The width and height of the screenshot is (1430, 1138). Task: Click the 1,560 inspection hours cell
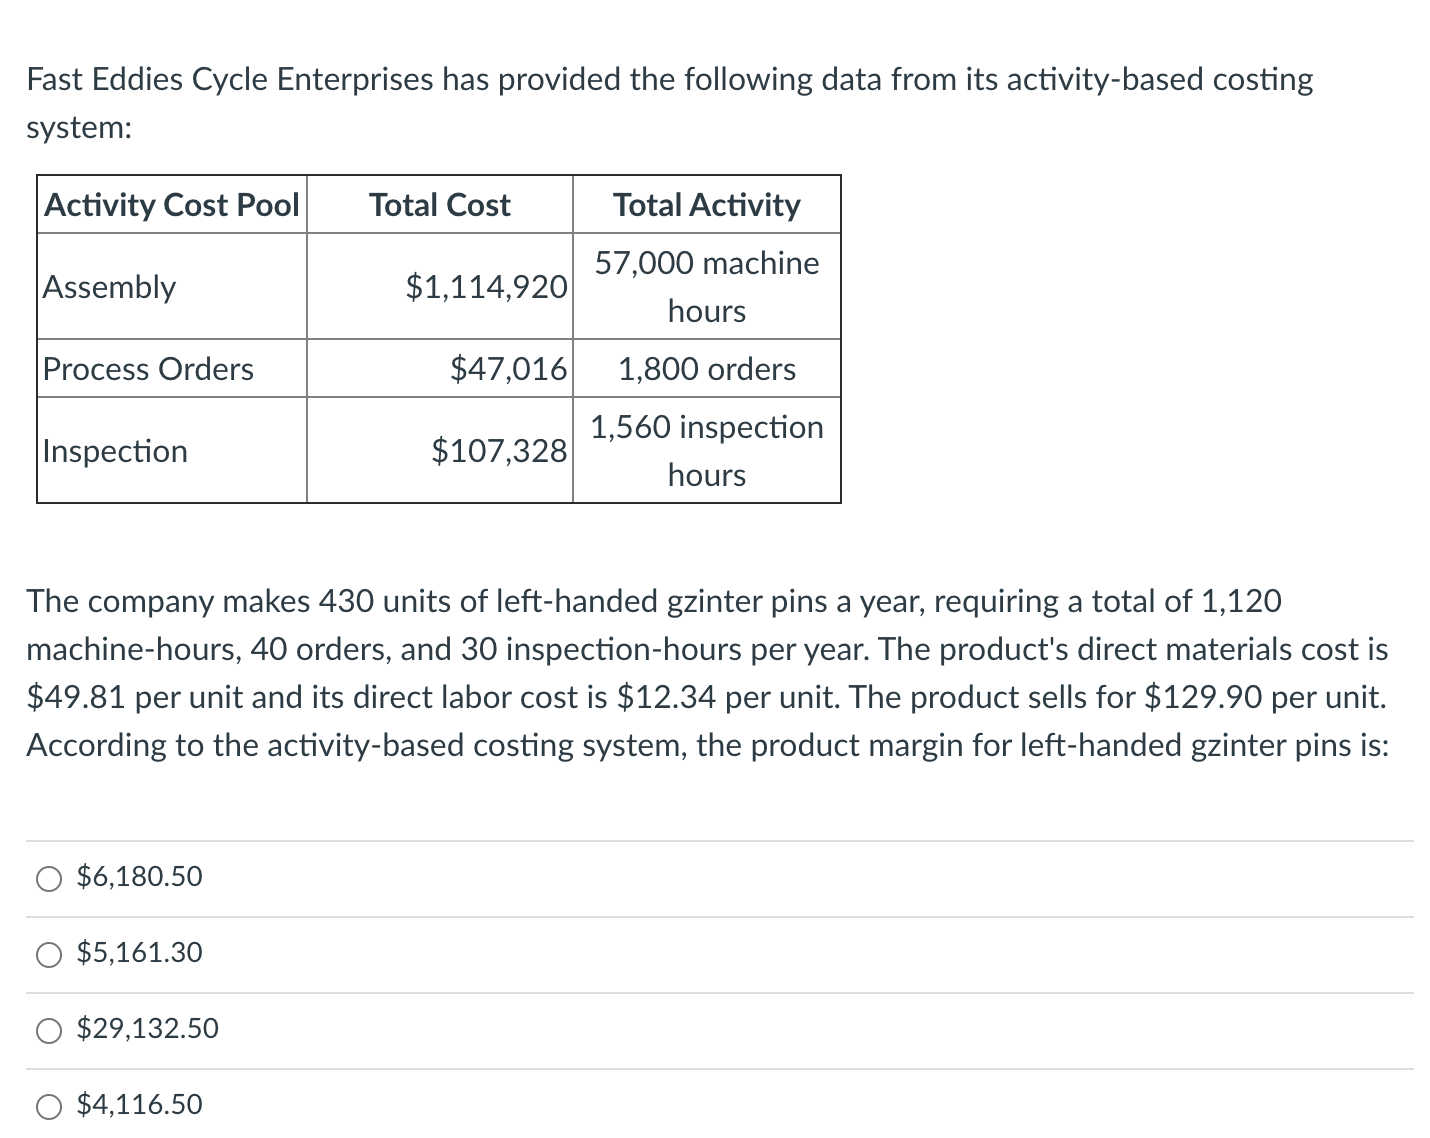[x=705, y=450]
